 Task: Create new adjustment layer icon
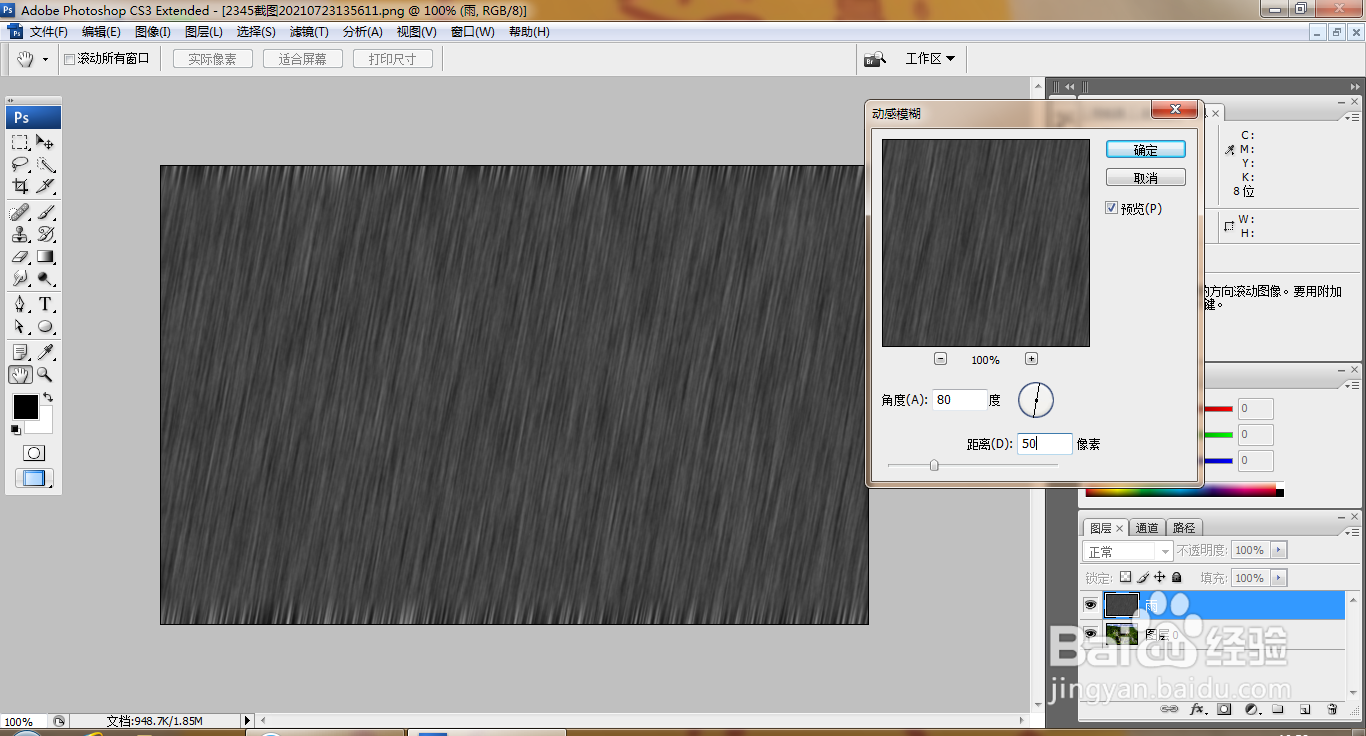pyautogui.click(x=1251, y=709)
